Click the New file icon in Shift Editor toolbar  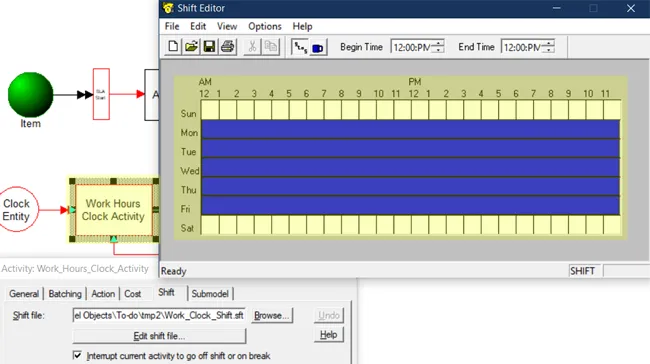pos(173,46)
